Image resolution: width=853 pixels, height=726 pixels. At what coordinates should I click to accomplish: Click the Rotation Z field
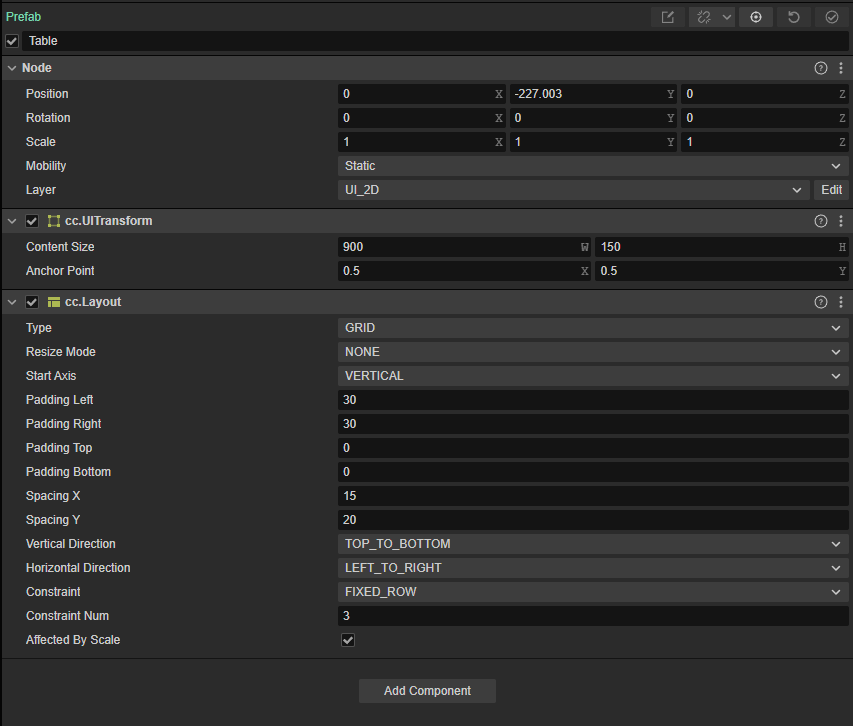tap(765, 118)
